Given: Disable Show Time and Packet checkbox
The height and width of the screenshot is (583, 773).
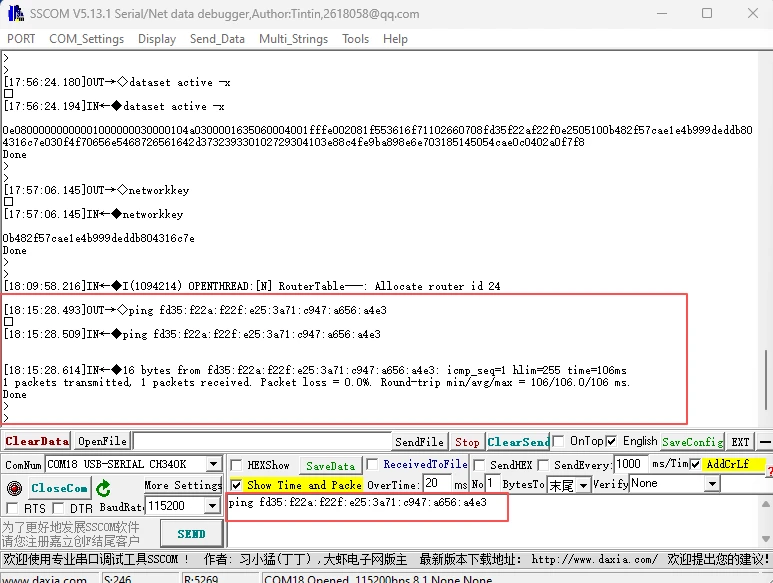Looking at the screenshot, I should (236, 485).
